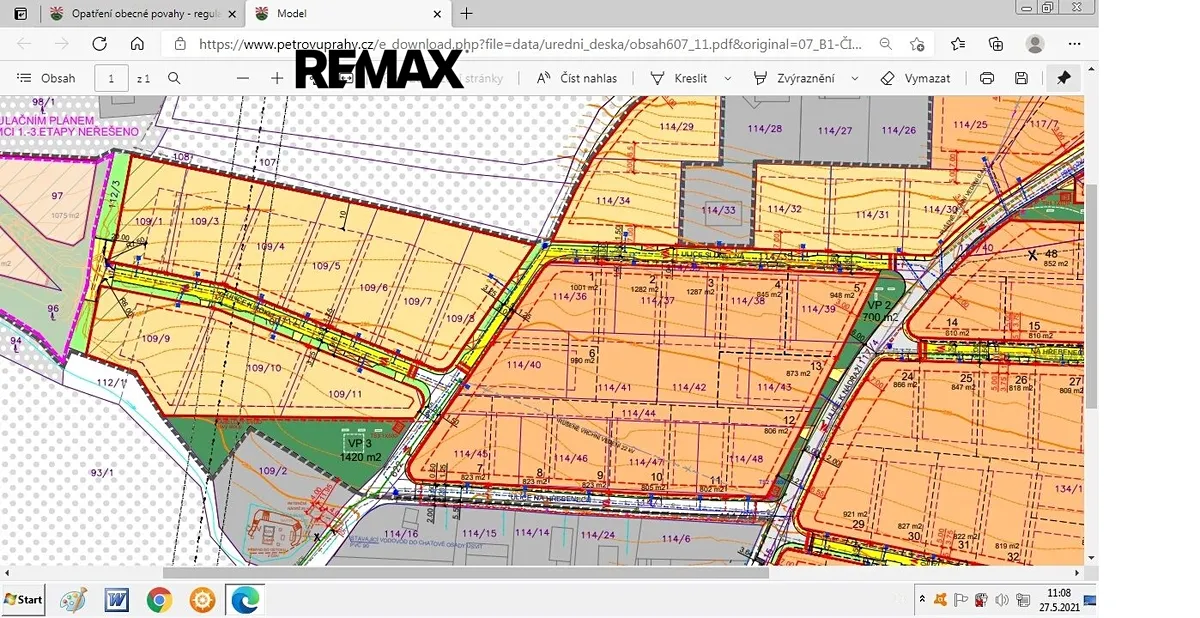
Task: Open the Collections panel
Action: click(x=996, y=44)
